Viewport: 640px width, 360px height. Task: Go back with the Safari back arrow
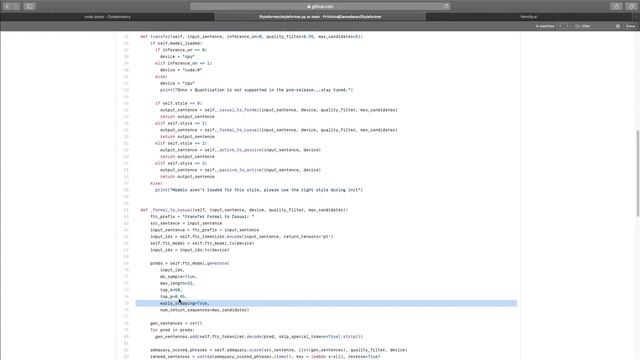pyautogui.click(x=7, y=6)
